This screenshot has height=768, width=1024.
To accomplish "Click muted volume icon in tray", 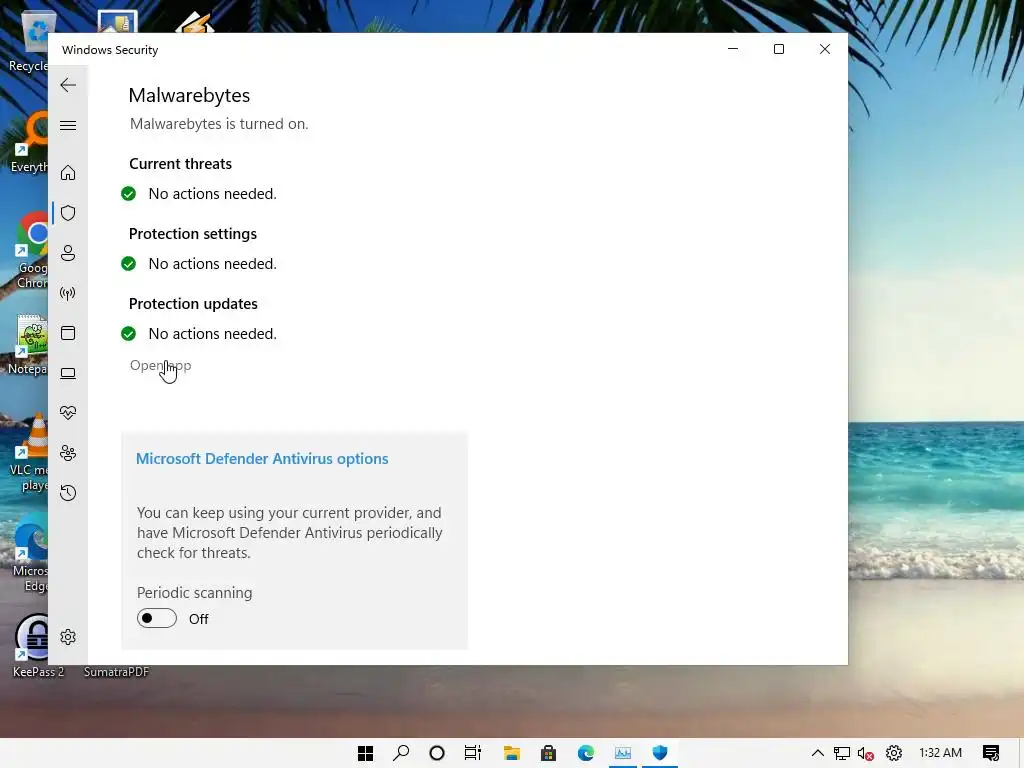I will (866, 754).
